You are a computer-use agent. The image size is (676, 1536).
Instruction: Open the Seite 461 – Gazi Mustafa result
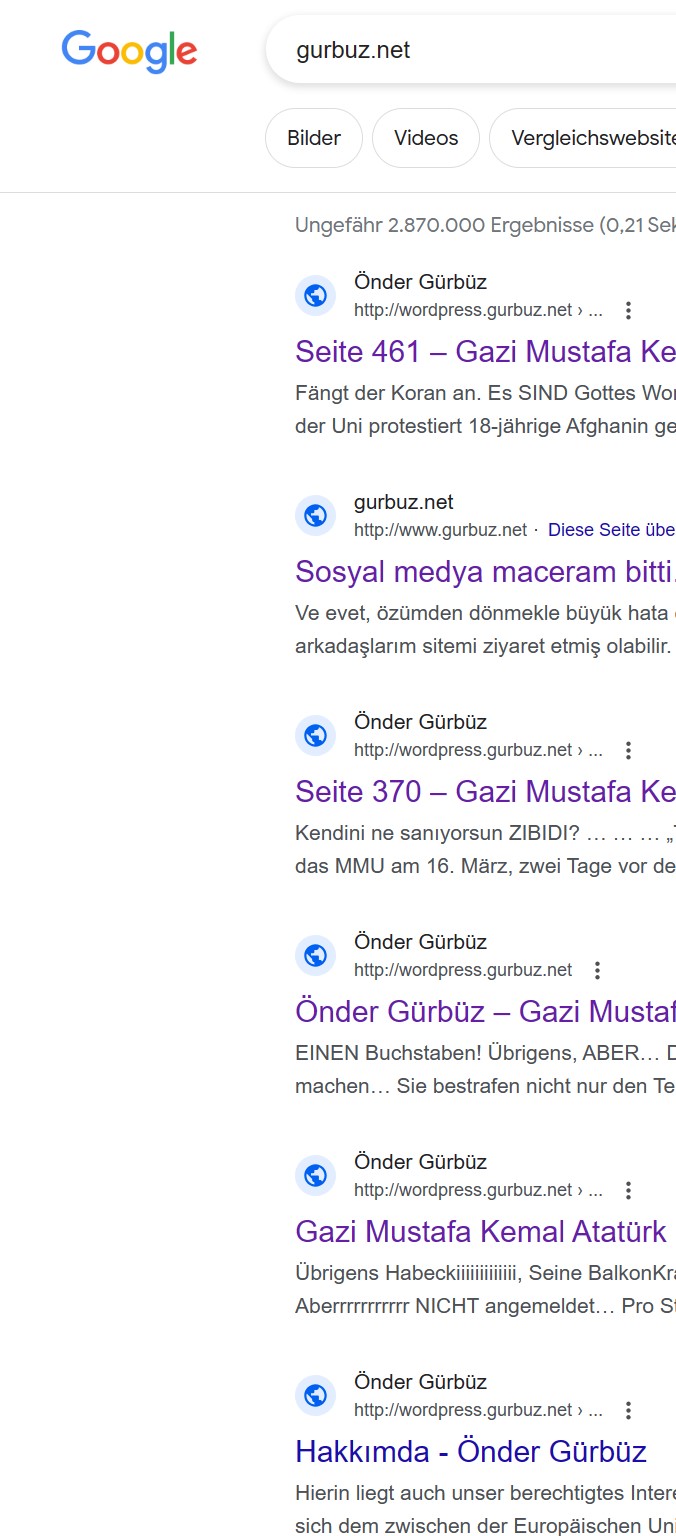[485, 352]
